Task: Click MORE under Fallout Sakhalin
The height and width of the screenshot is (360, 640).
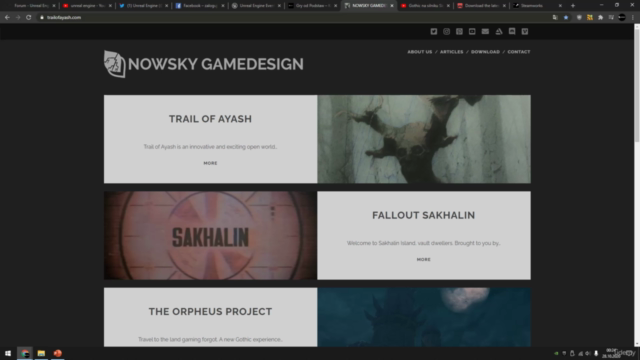Action: tap(424, 260)
